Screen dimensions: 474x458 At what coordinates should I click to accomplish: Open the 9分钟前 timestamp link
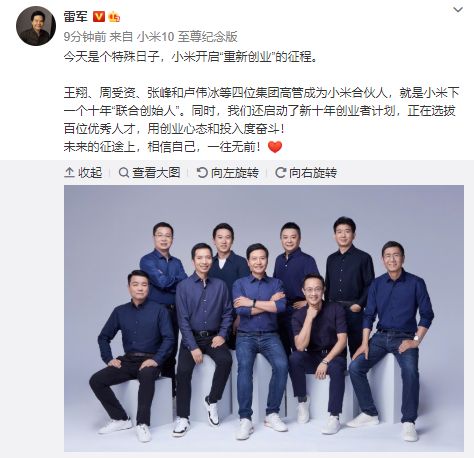point(85,37)
